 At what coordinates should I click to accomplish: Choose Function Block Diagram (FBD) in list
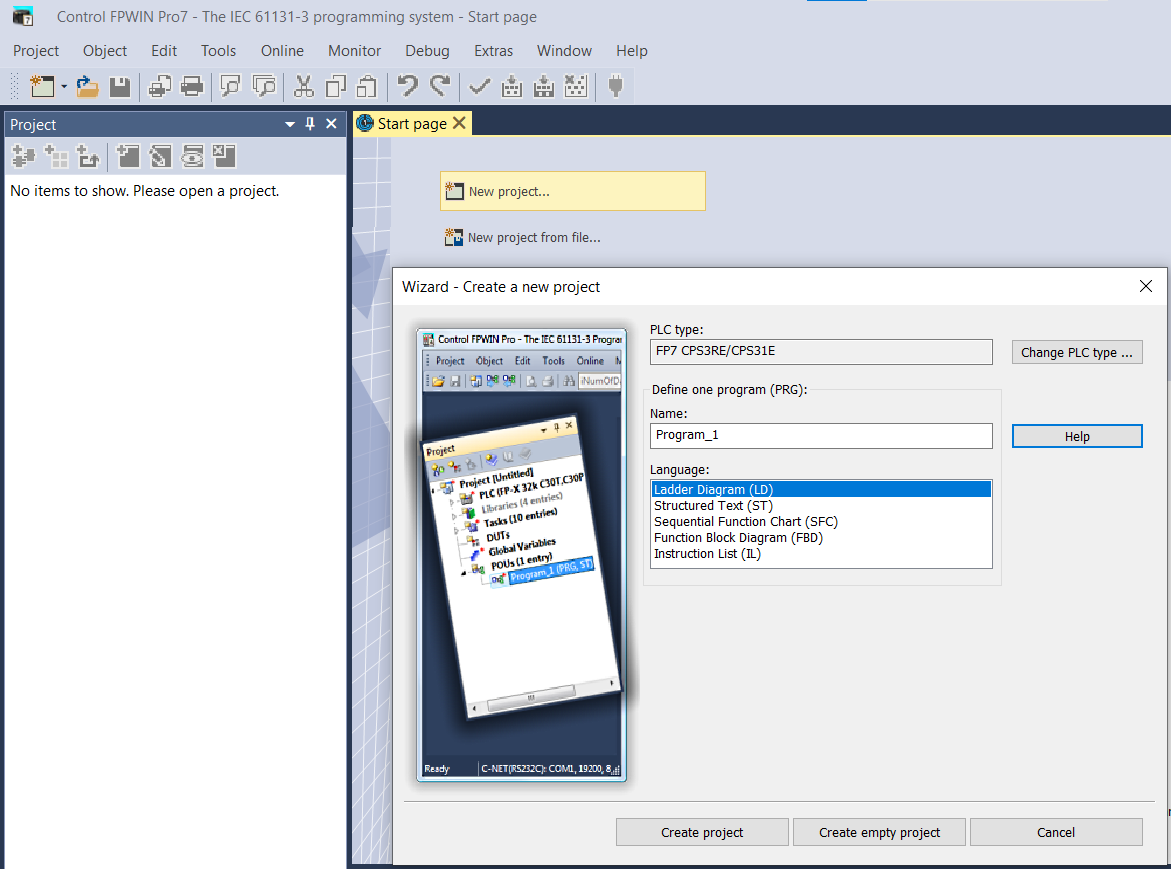point(738,538)
